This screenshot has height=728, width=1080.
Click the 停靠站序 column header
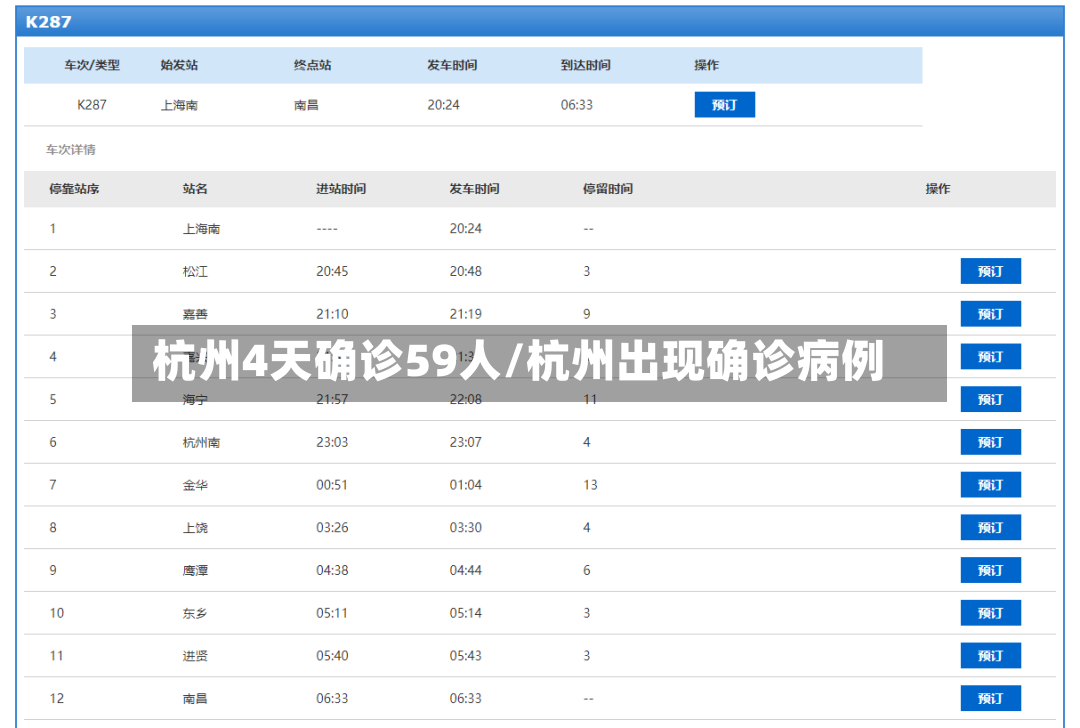click(x=74, y=189)
